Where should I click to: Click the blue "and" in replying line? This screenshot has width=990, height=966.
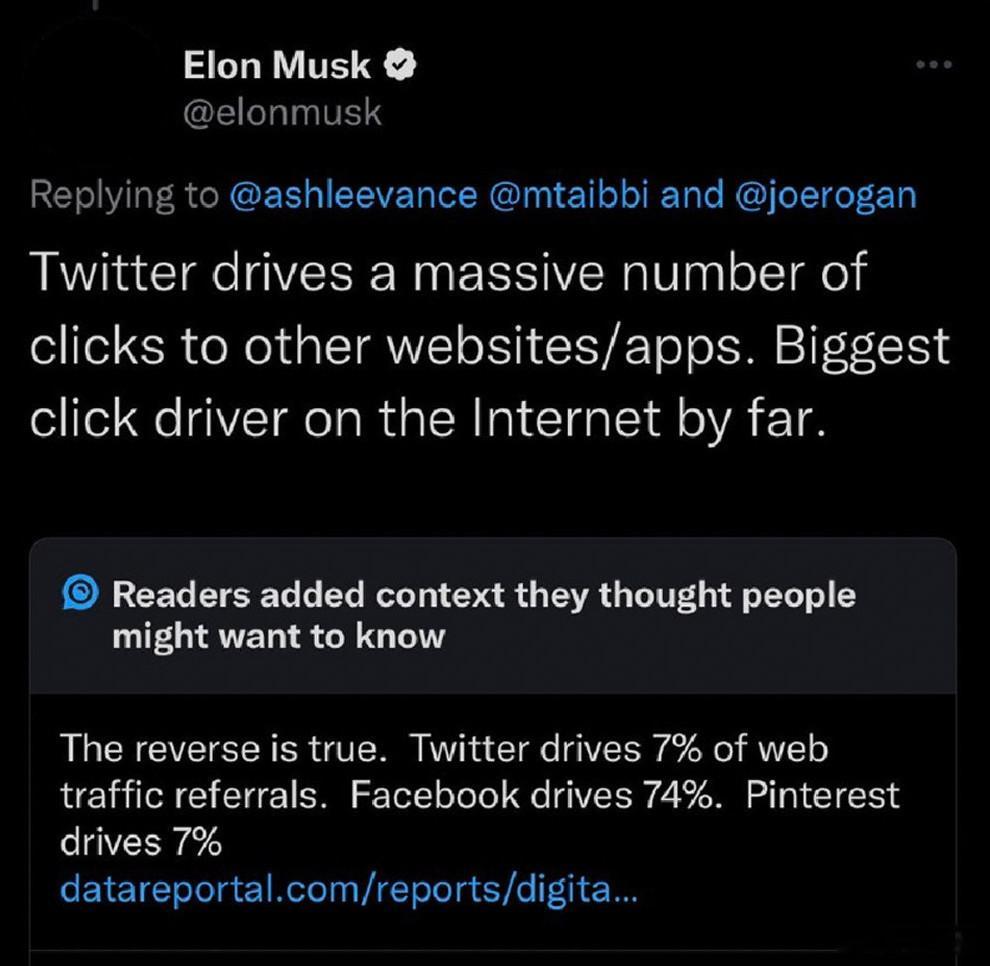click(x=692, y=194)
